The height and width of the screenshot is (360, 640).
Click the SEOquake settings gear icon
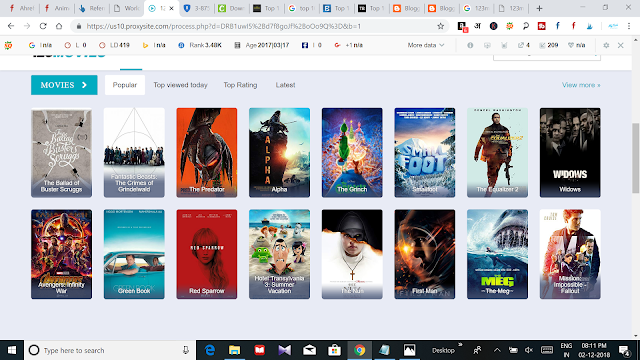pos(606,45)
